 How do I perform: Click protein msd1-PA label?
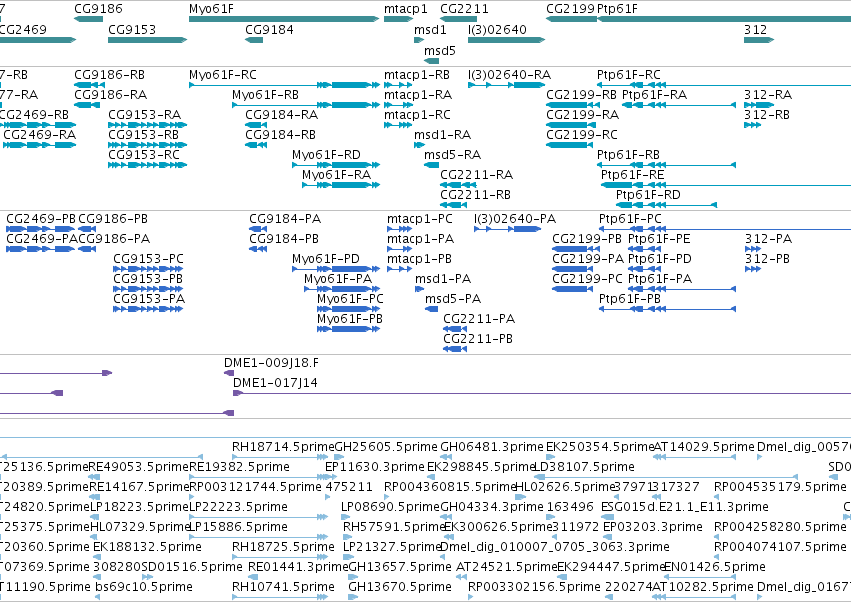tap(443, 278)
